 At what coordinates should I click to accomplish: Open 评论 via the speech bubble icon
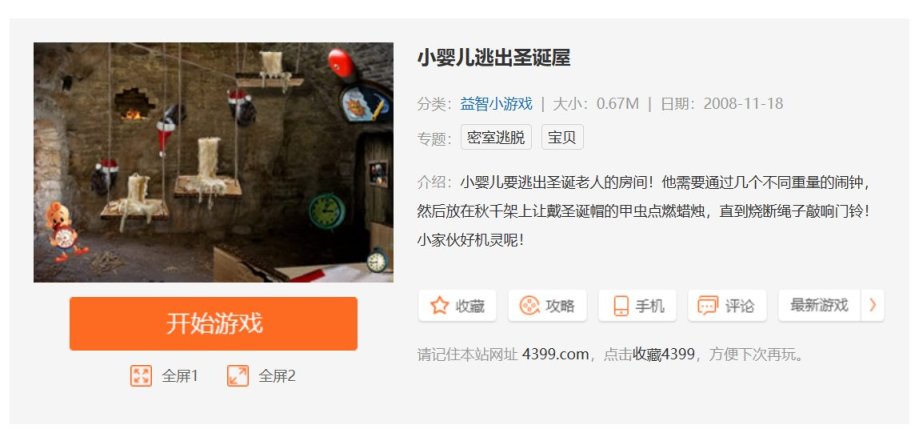[x=708, y=306]
